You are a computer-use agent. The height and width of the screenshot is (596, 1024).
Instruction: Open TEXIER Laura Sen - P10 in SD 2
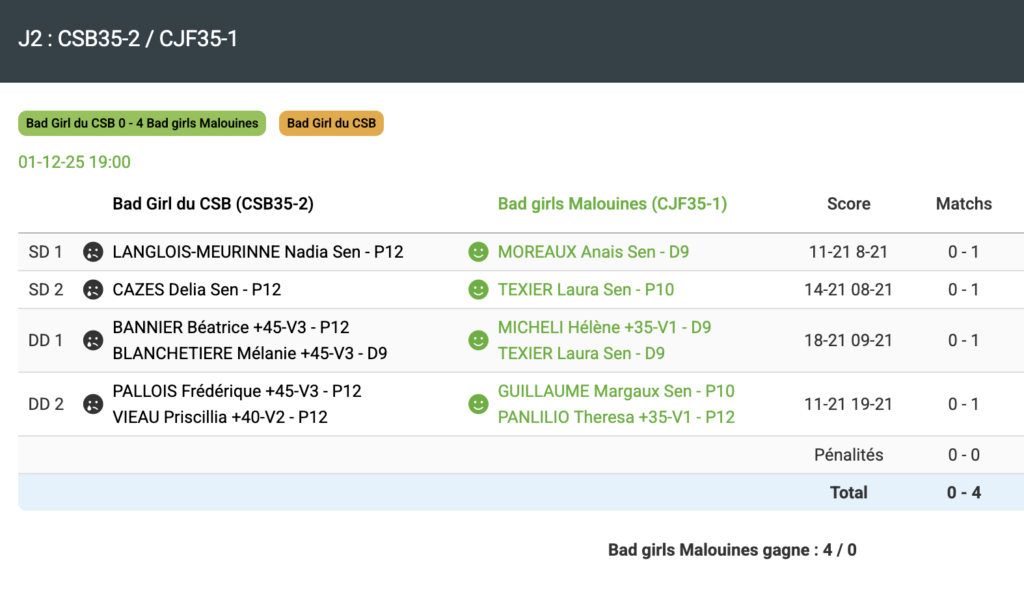[x=586, y=290]
